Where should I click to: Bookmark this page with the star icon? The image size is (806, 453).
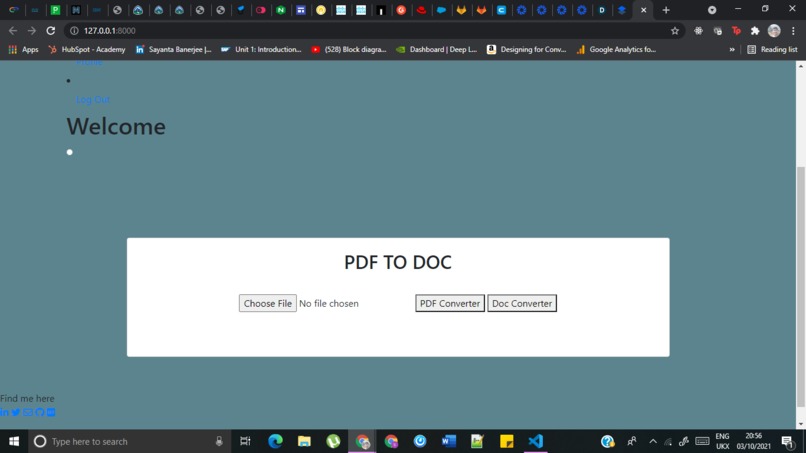pyautogui.click(x=674, y=31)
